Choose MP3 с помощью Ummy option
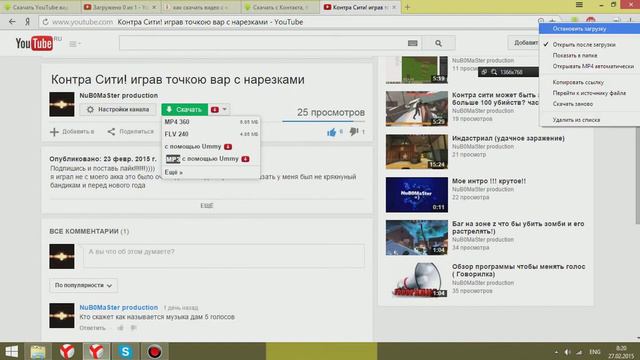640x360 pixels. [x=211, y=159]
